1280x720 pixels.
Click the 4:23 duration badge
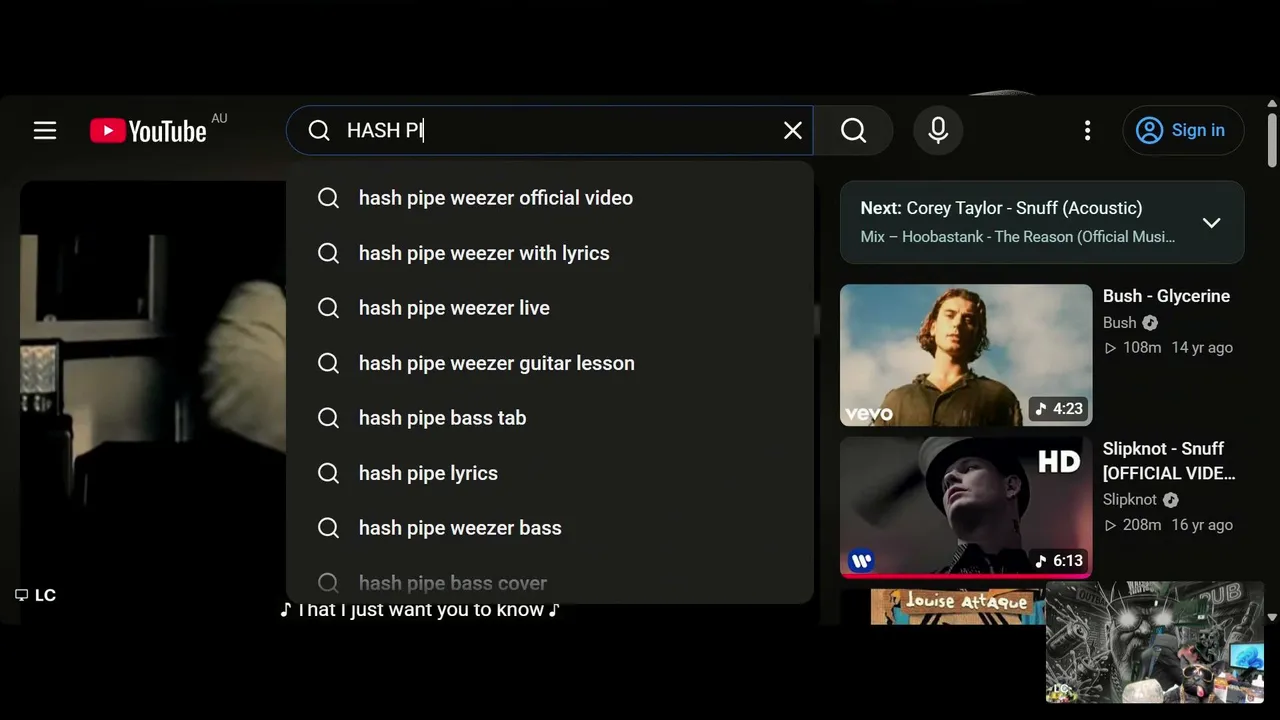[x=1058, y=408]
